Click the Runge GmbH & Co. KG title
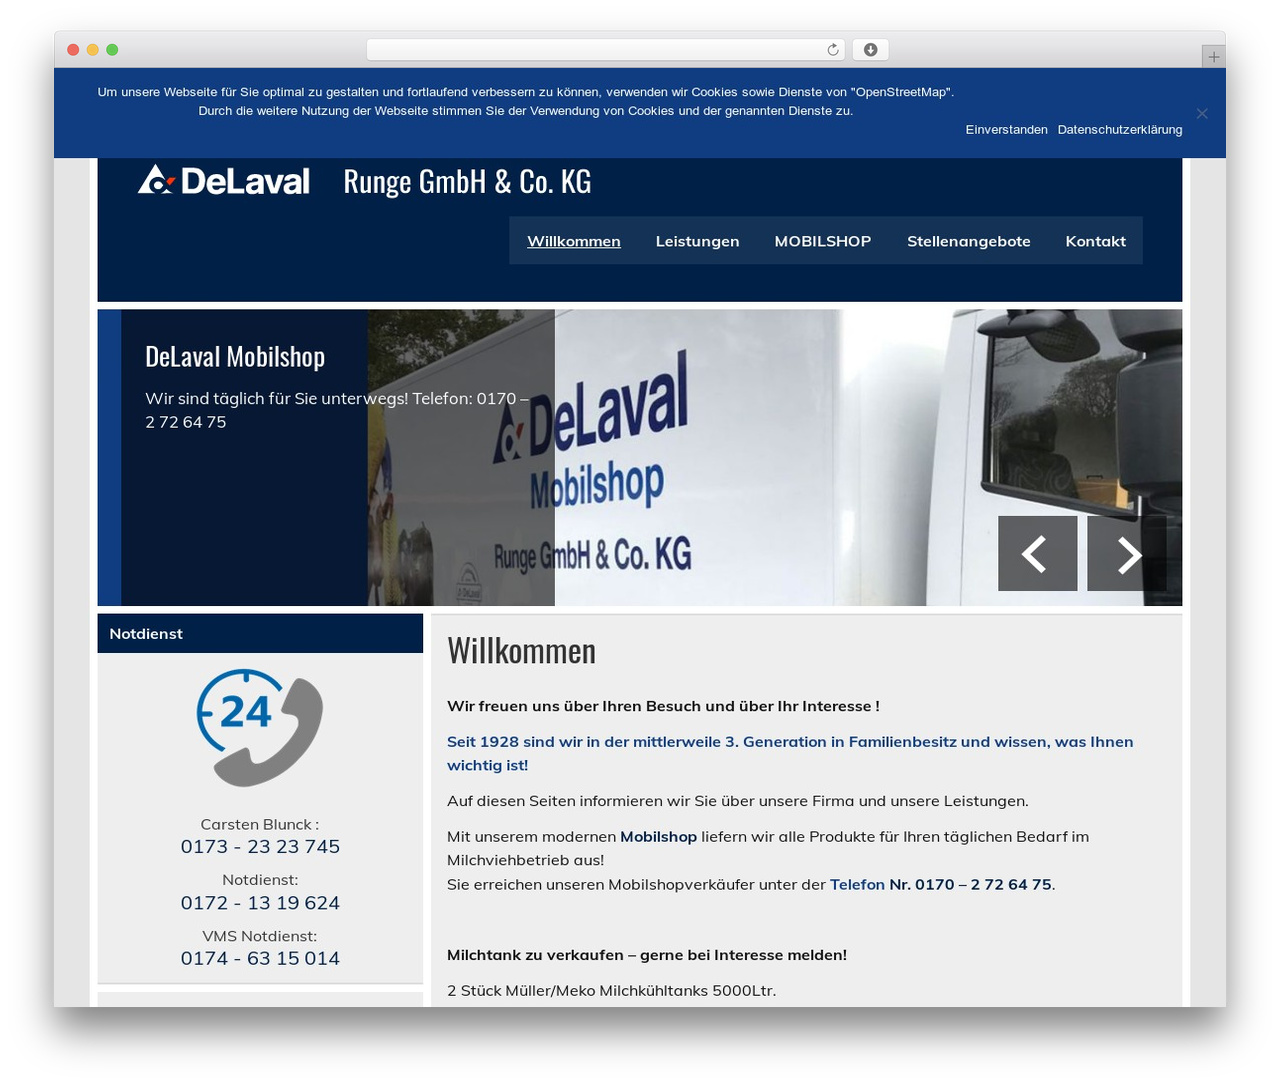This screenshot has width=1280, height=1084. coord(467,181)
